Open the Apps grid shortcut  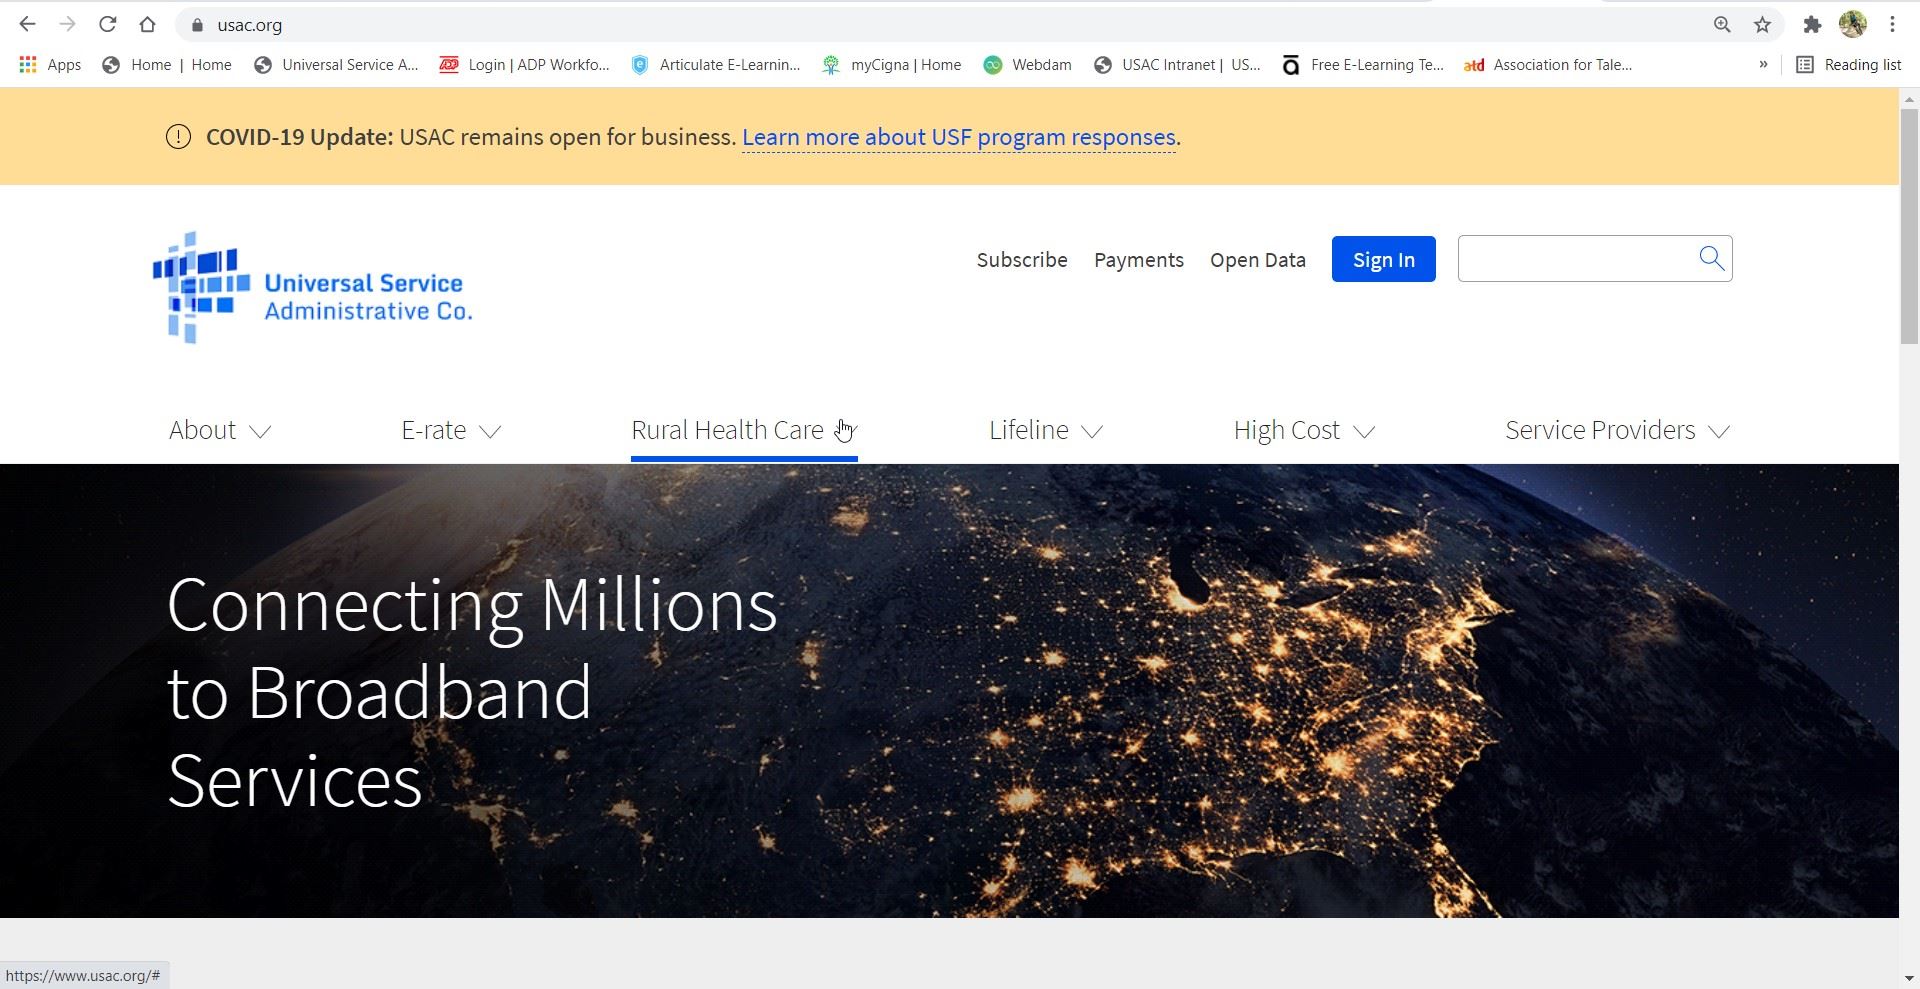click(50, 65)
